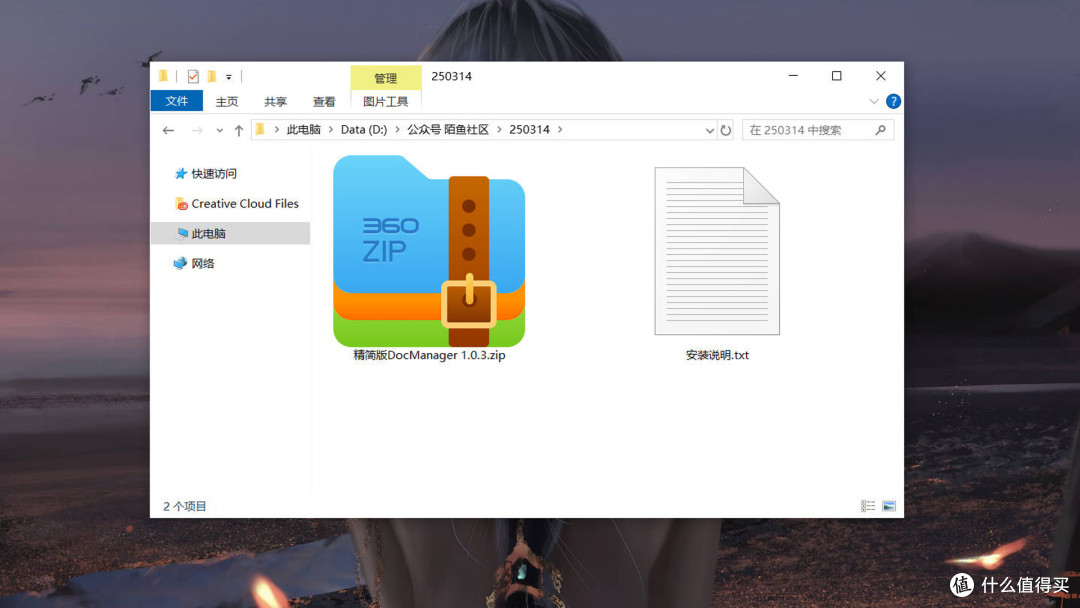Open the 图片工具 ribbon tab
Viewport: 1080px width, 608px height.
point(386,102)
